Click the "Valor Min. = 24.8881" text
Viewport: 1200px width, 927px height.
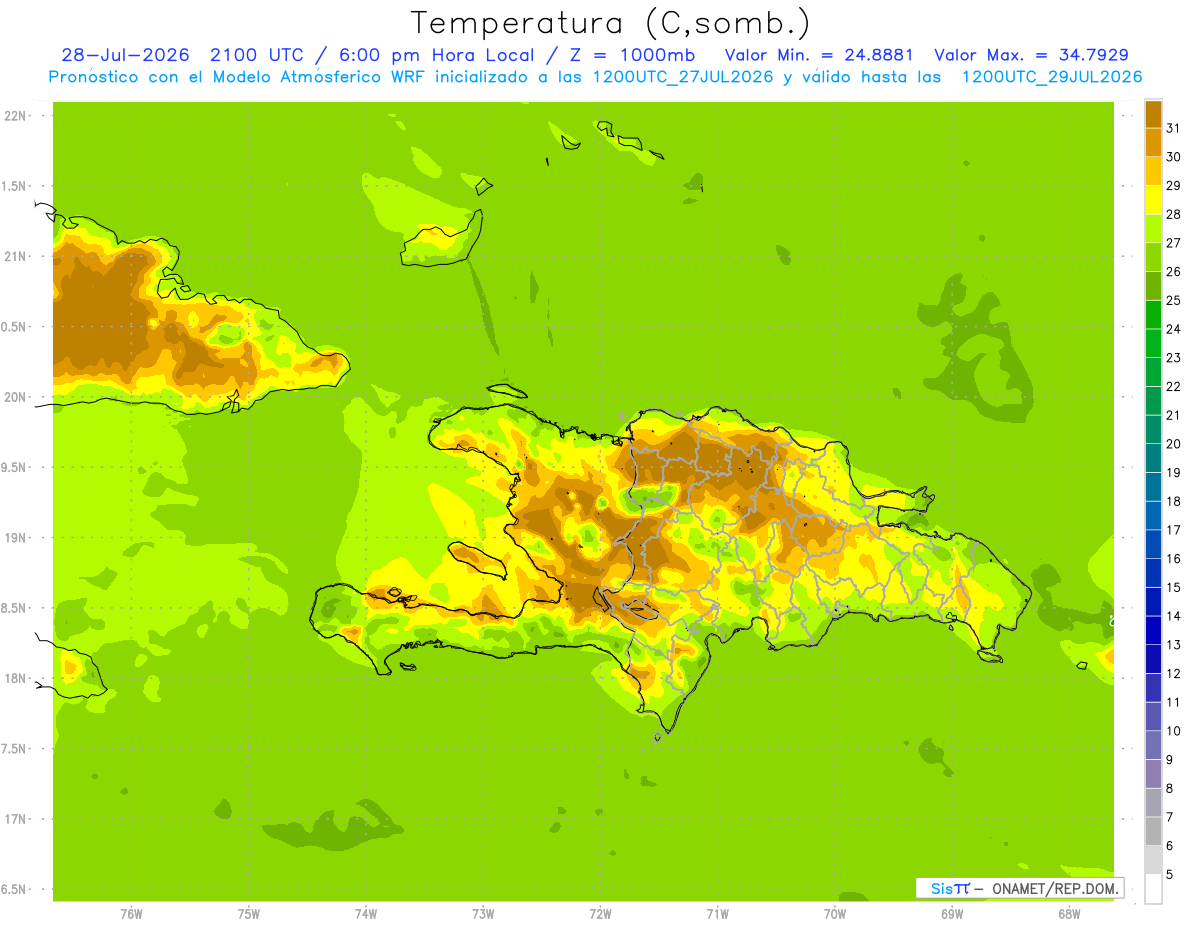[x=819, y=55]
